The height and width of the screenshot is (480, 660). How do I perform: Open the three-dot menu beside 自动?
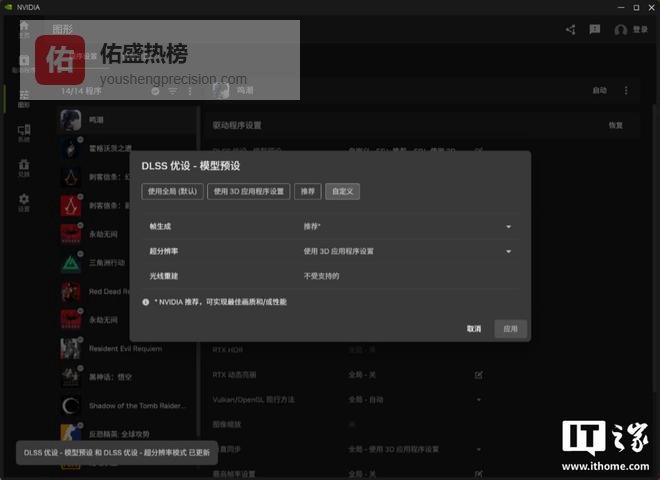click(627, 91)
